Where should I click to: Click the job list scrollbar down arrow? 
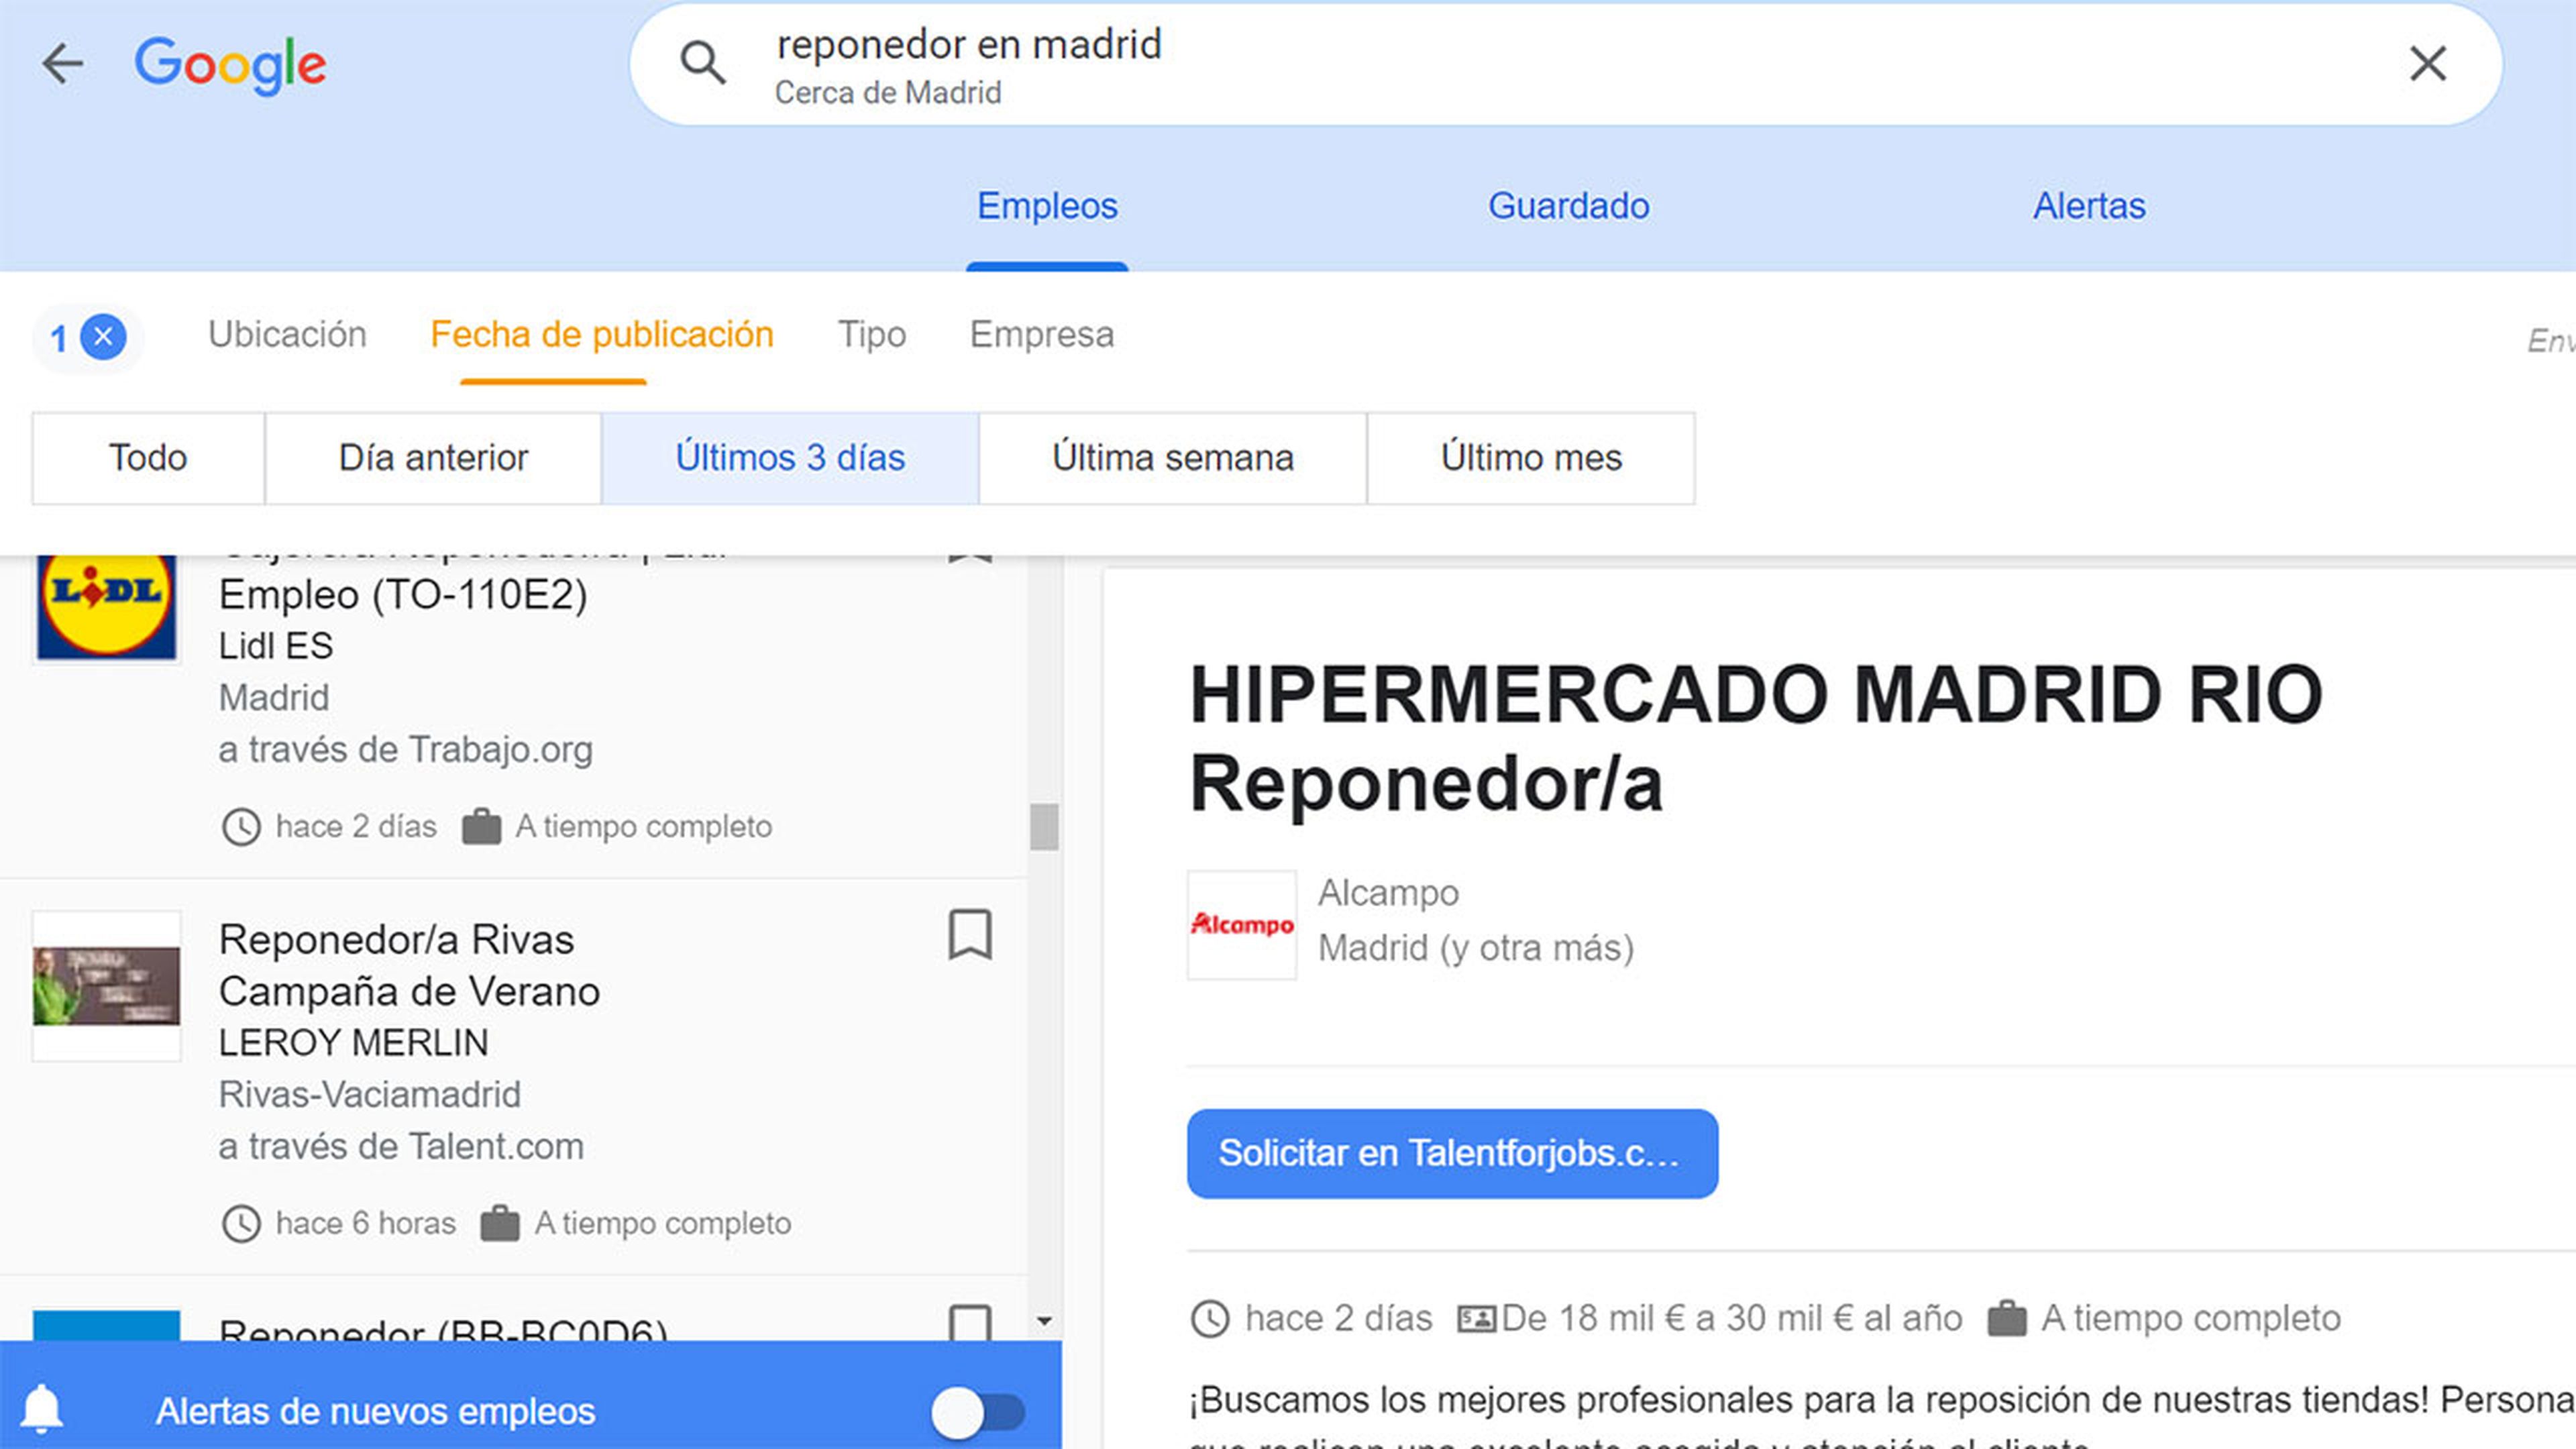(x=1044, y=1321)
